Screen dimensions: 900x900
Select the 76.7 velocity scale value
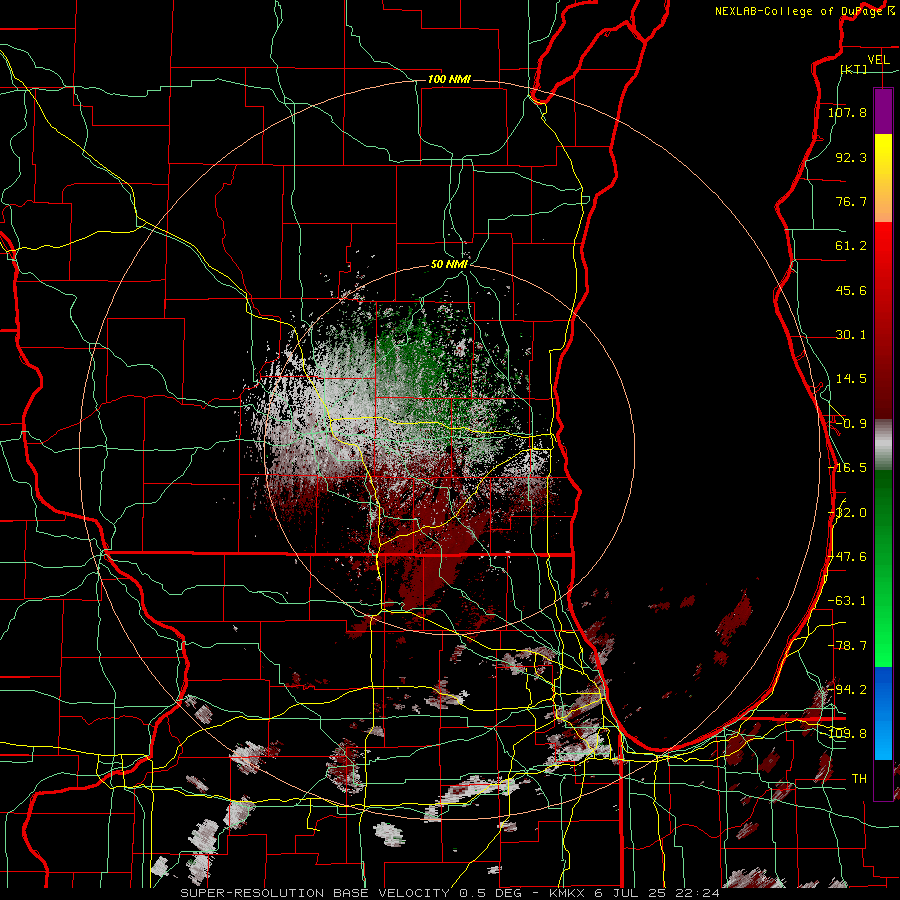coord(851,201)
